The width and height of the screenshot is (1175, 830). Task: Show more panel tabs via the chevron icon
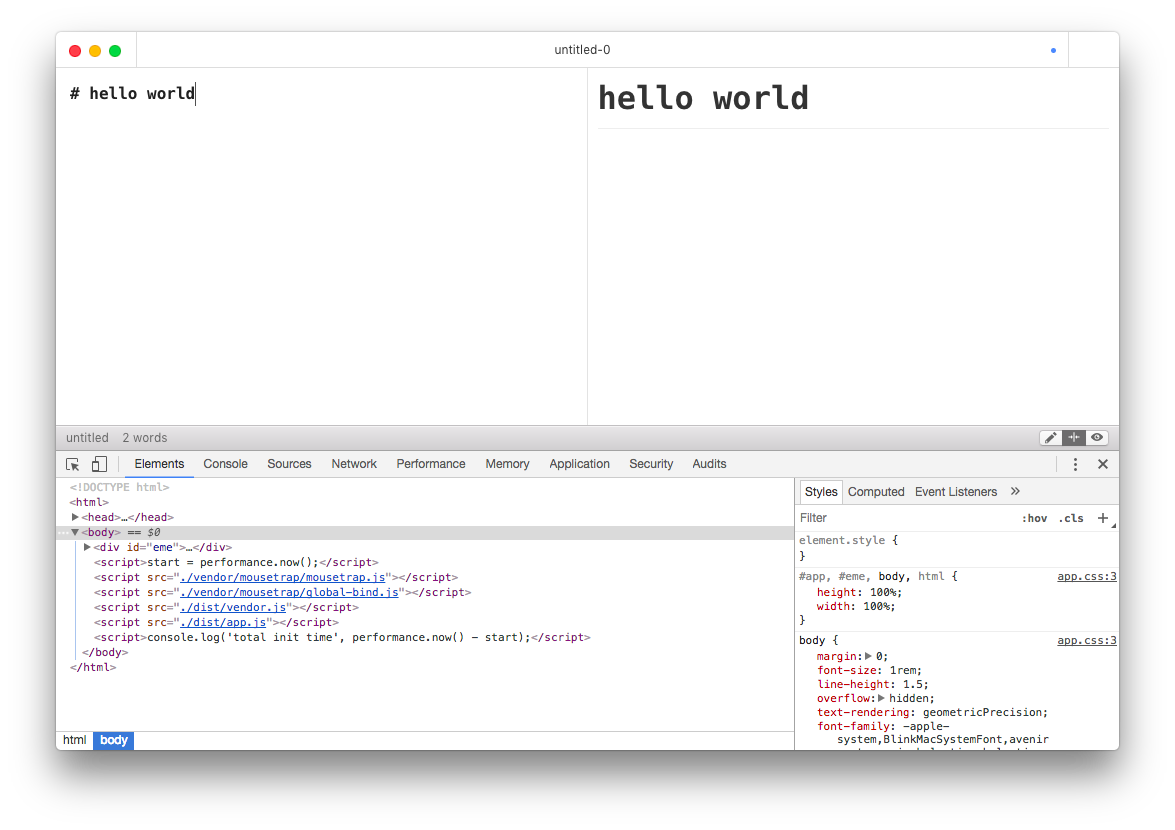(1014, 491)
